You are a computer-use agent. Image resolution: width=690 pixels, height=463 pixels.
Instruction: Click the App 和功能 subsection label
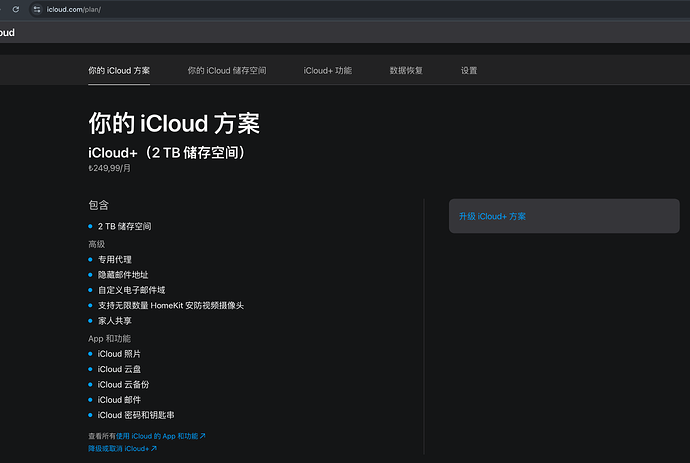[109, 338]
